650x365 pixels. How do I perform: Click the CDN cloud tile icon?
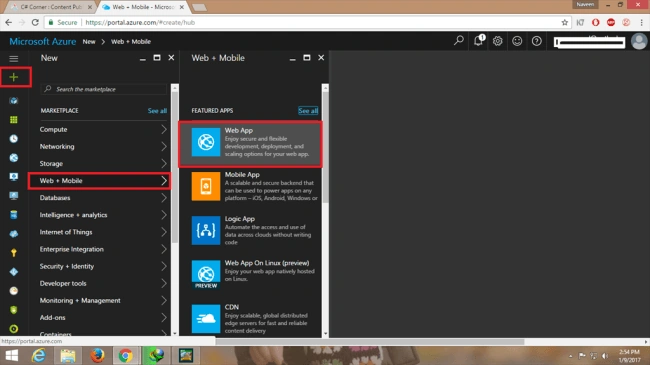click(x=206, y=319)
